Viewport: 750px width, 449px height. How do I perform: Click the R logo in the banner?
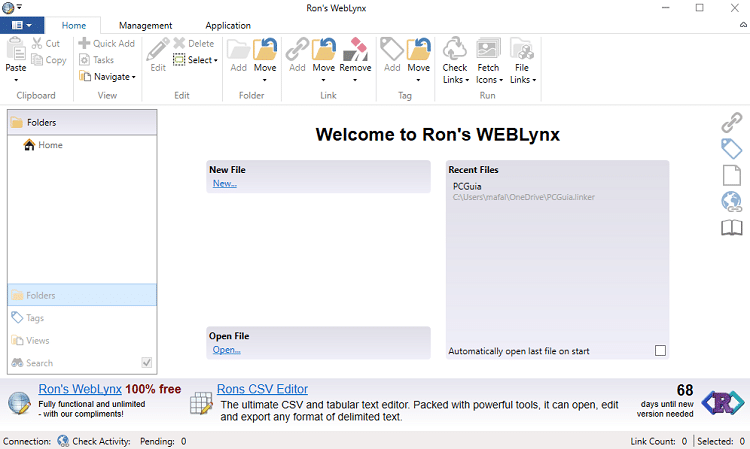pos(723,403)
